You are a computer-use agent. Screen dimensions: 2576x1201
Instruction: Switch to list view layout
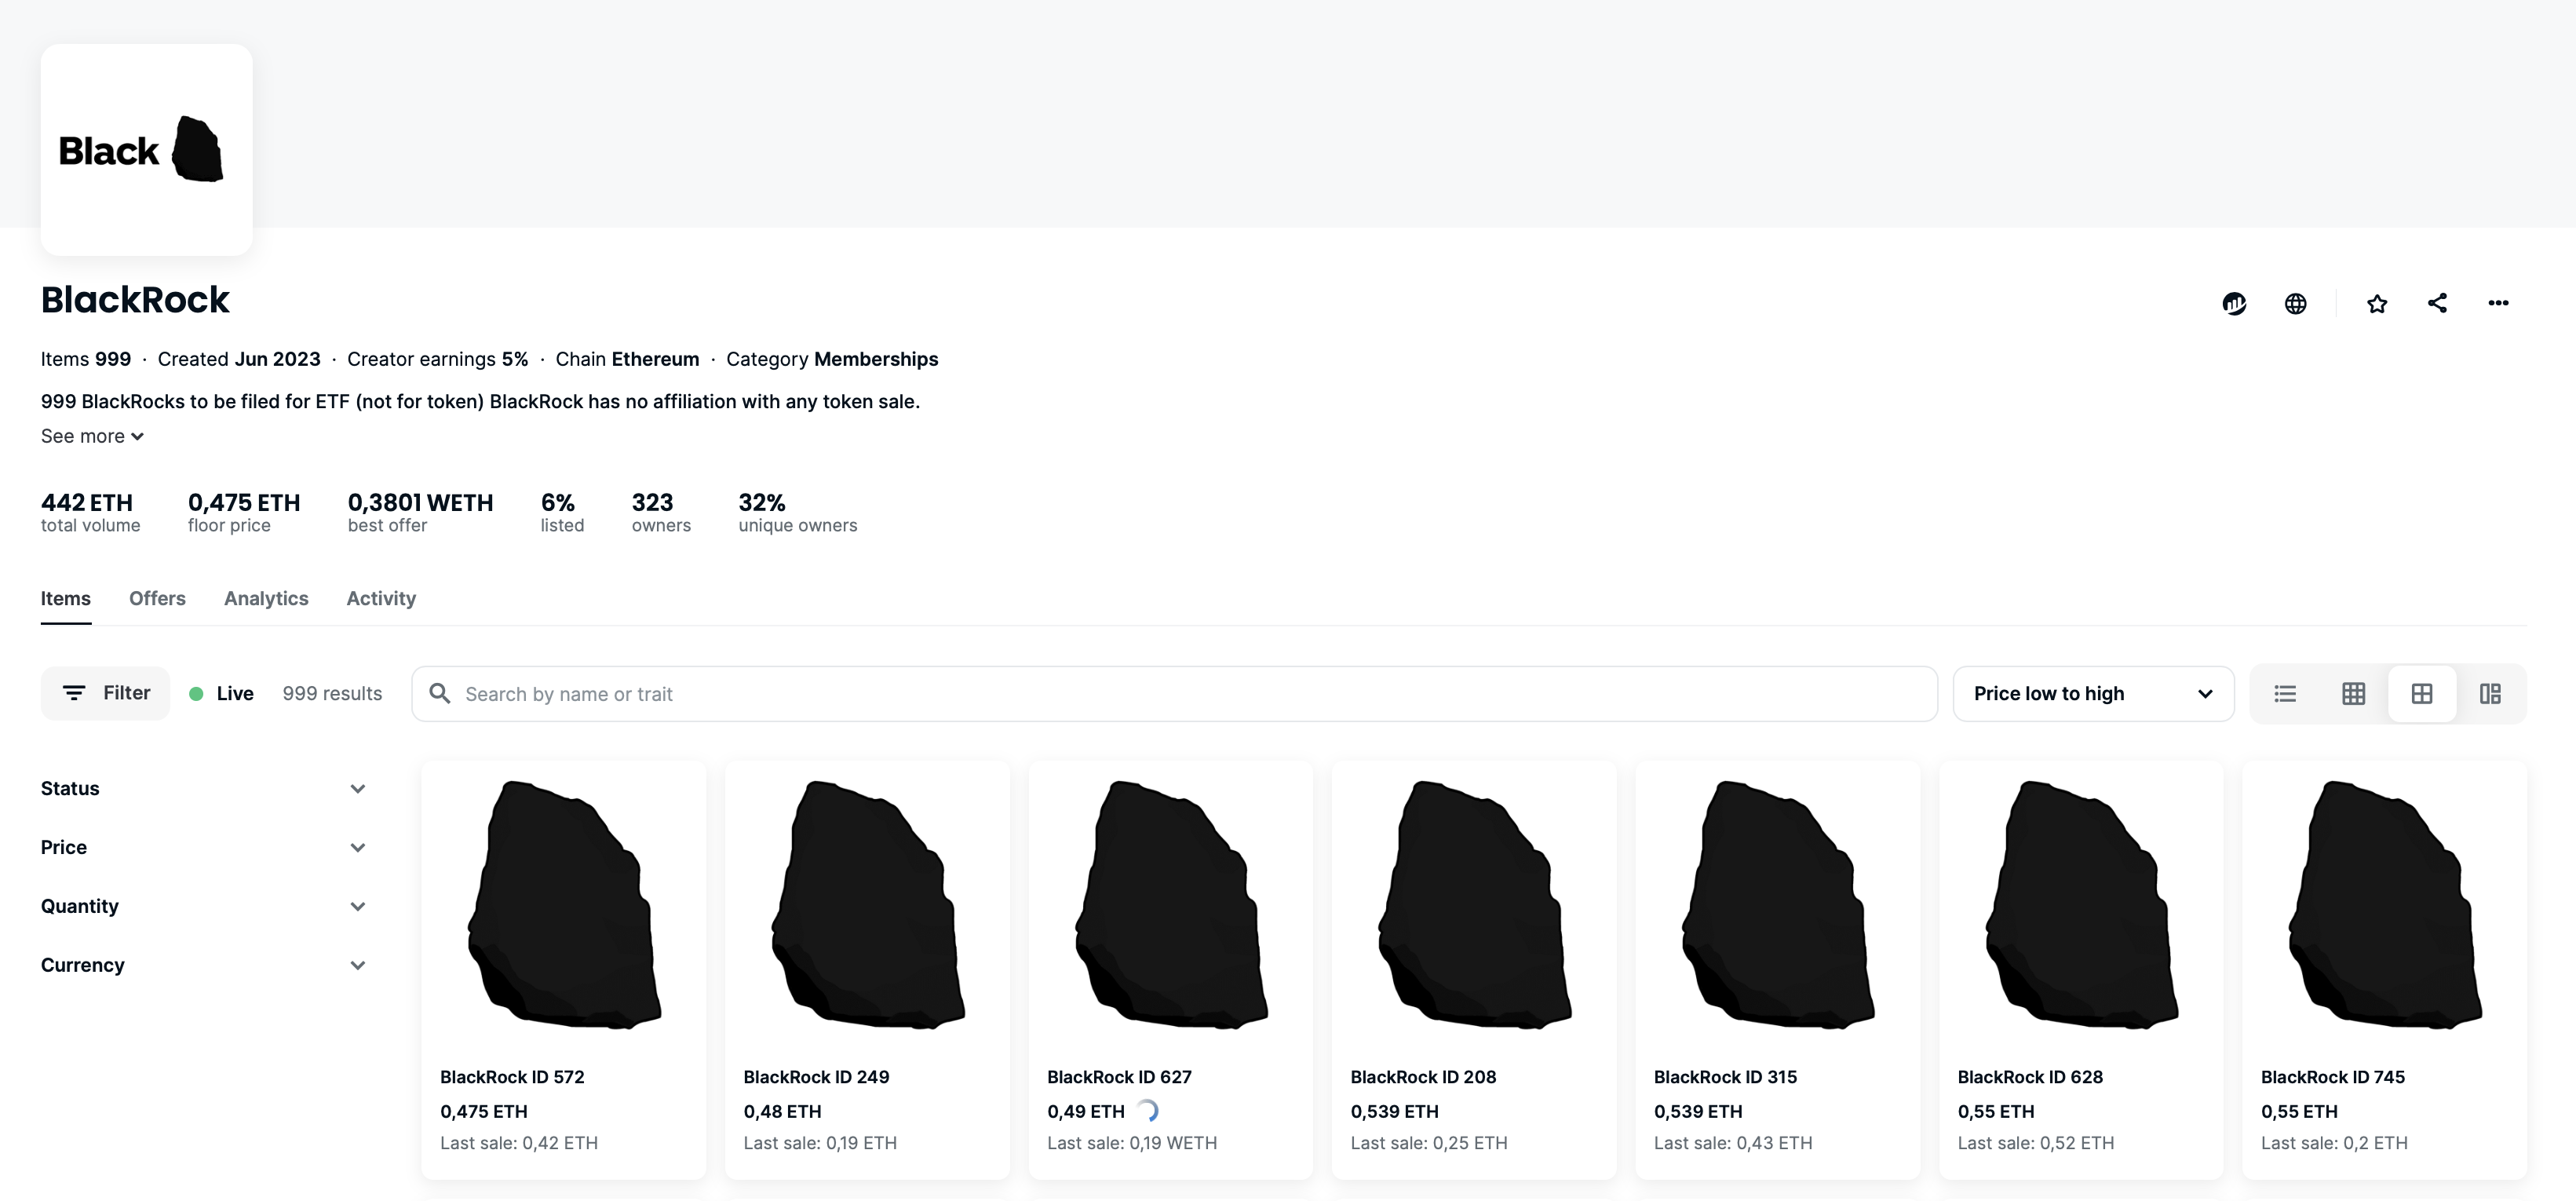coord(2285,694)
